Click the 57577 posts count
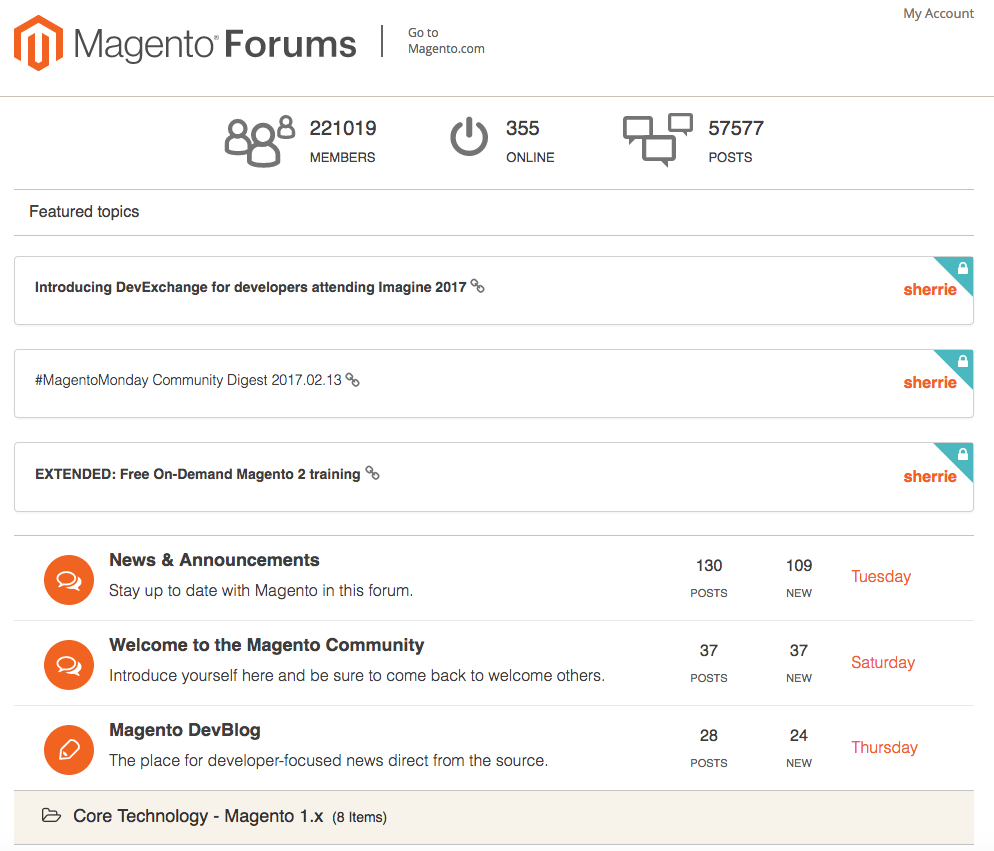994x851 pixels. 736,128
